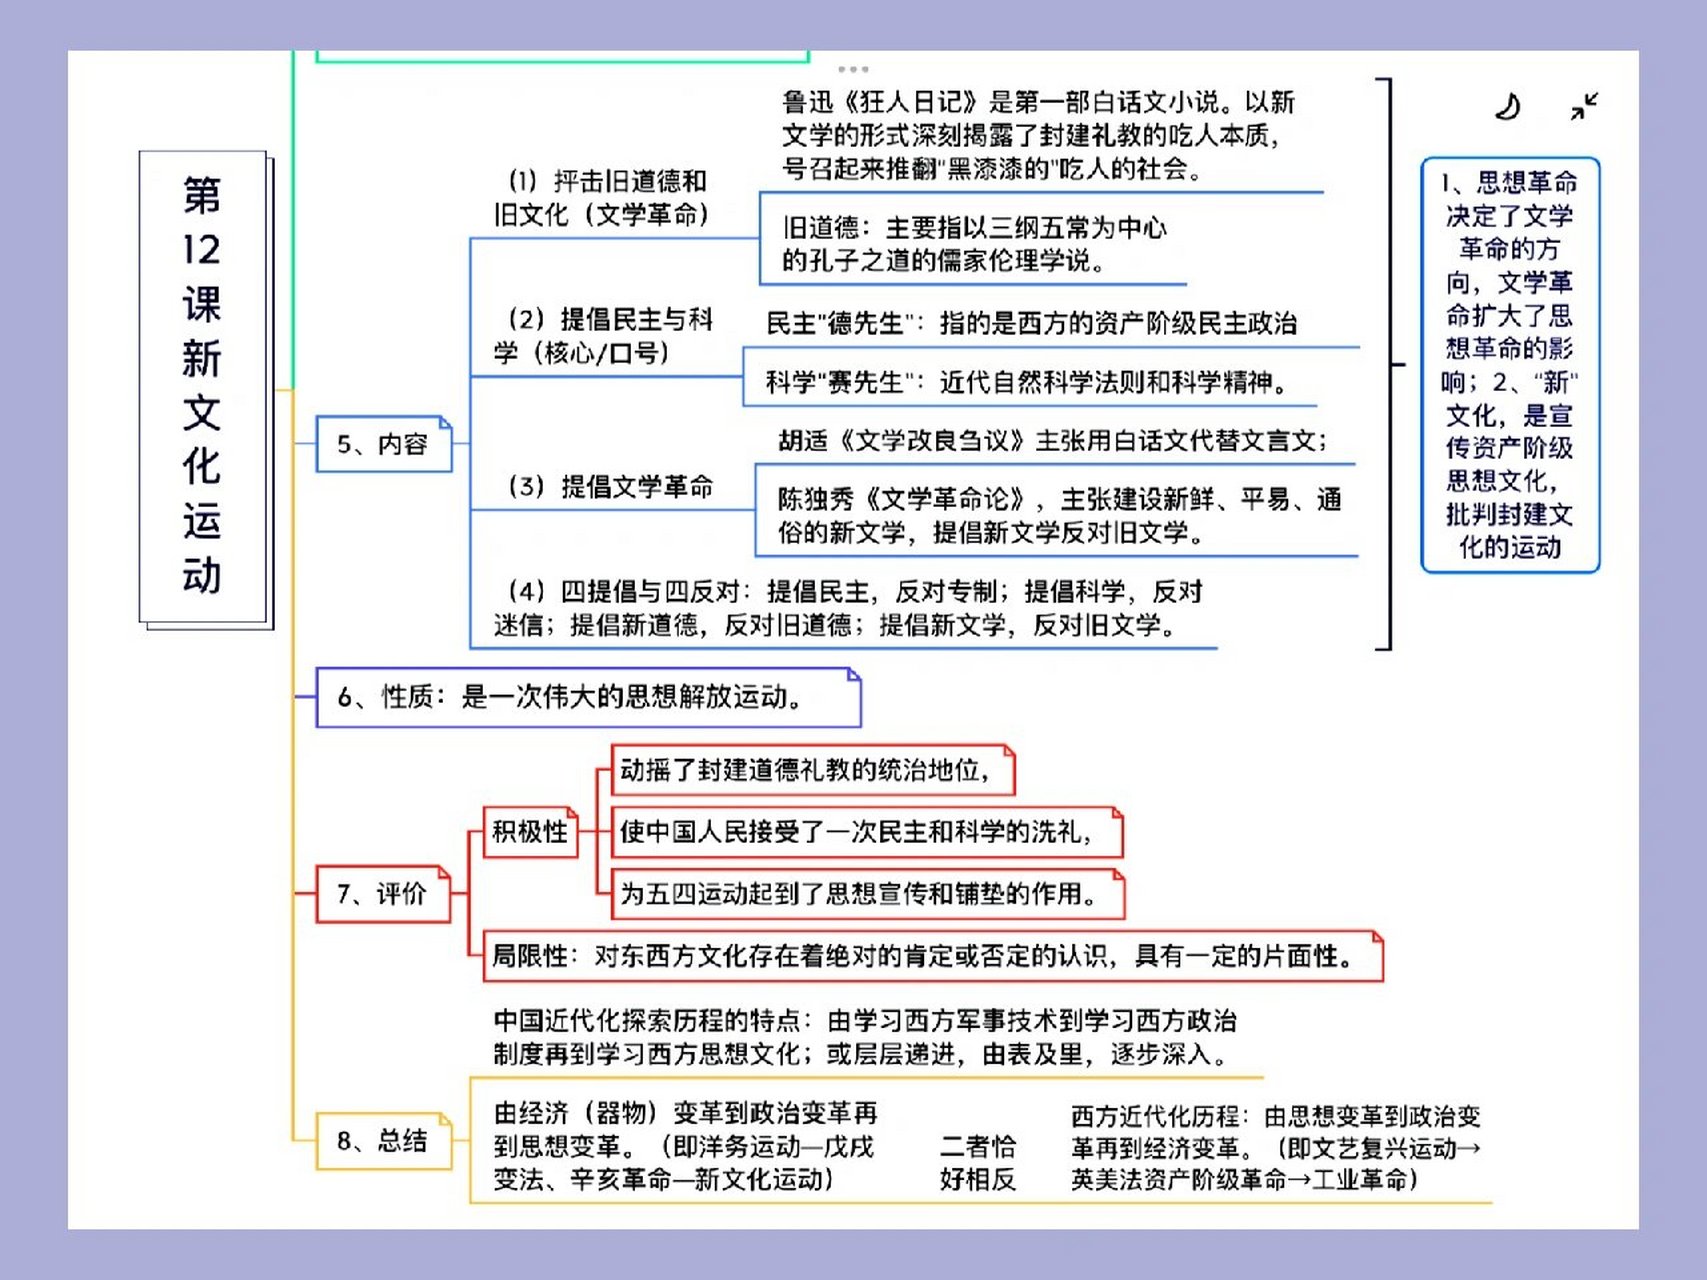
Task: Click '(3) 提倡文学革命' branch text
Action: tap(611, 487)
